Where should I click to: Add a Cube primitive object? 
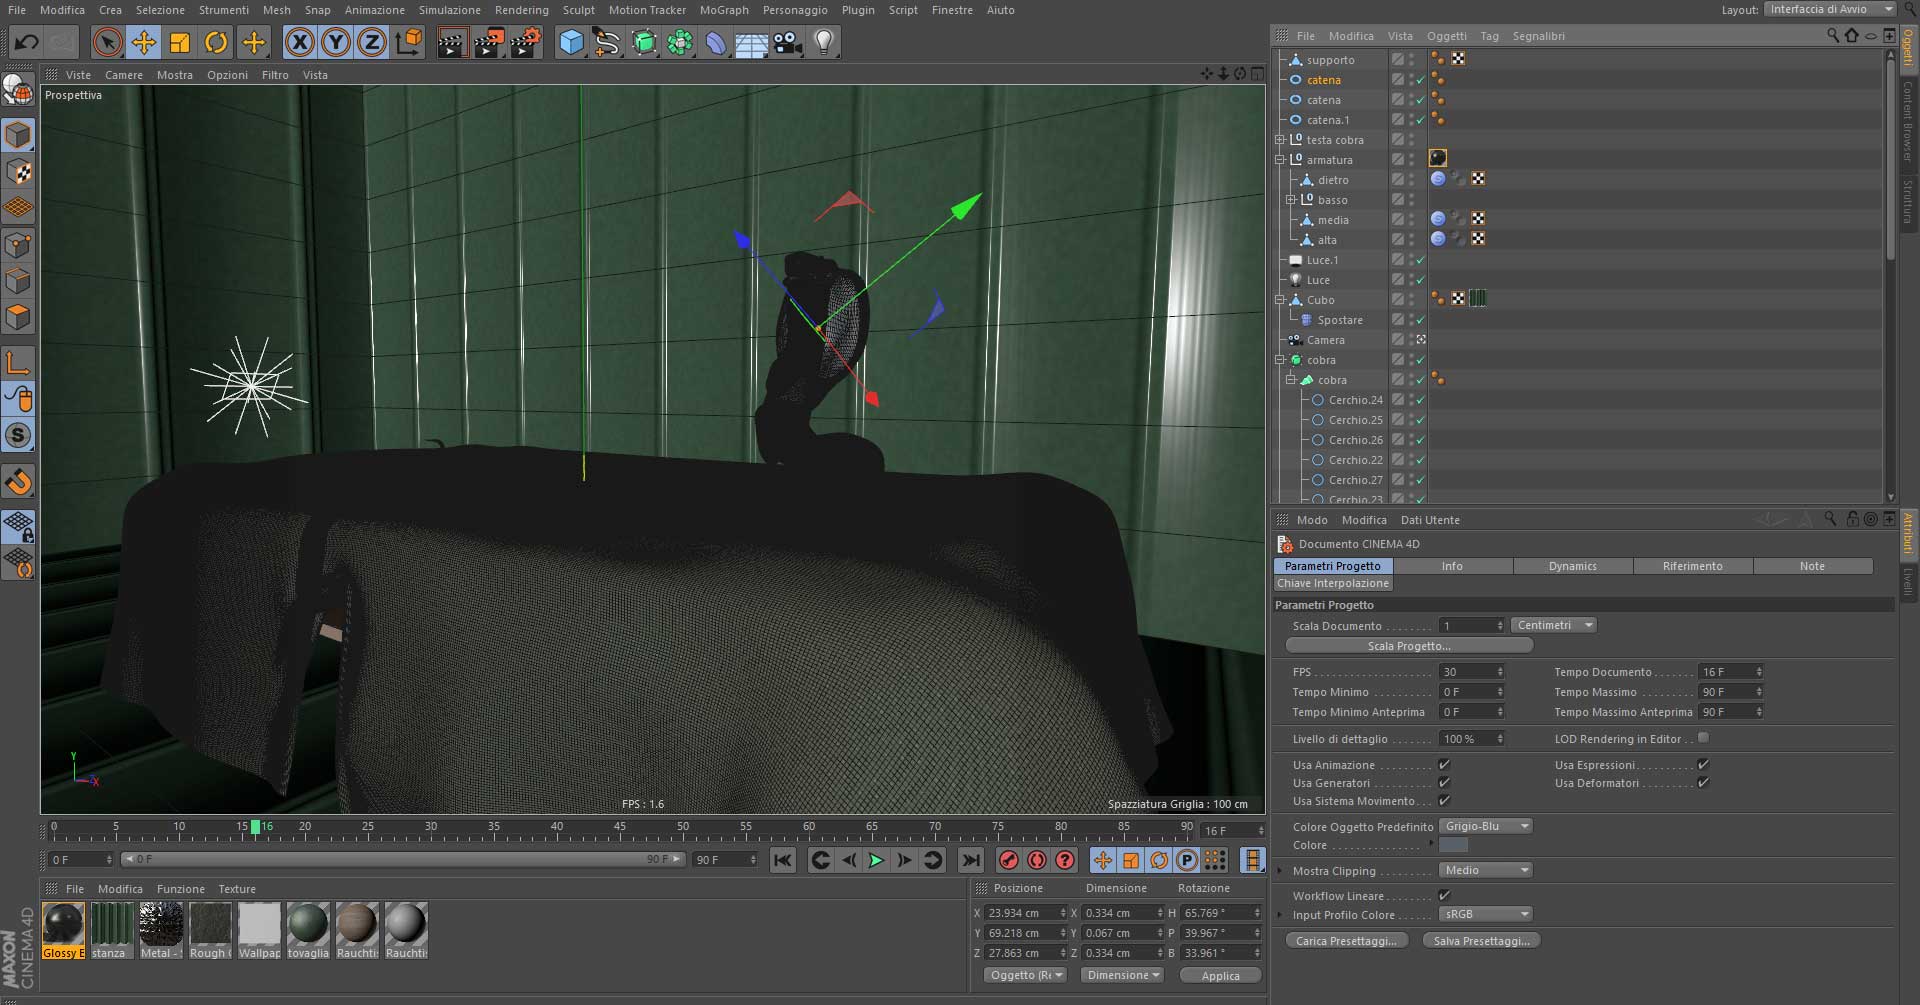pyautogui.click(x=571, y=42)
